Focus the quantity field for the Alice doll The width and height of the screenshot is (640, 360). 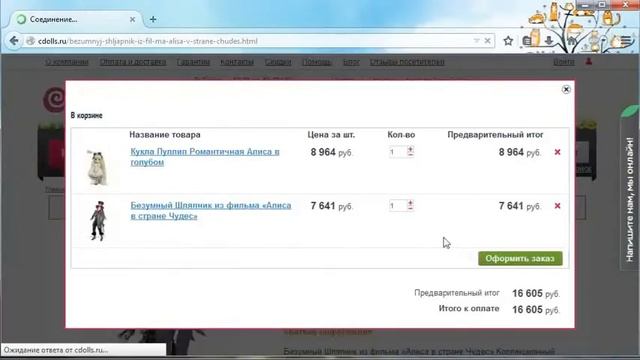398,152
